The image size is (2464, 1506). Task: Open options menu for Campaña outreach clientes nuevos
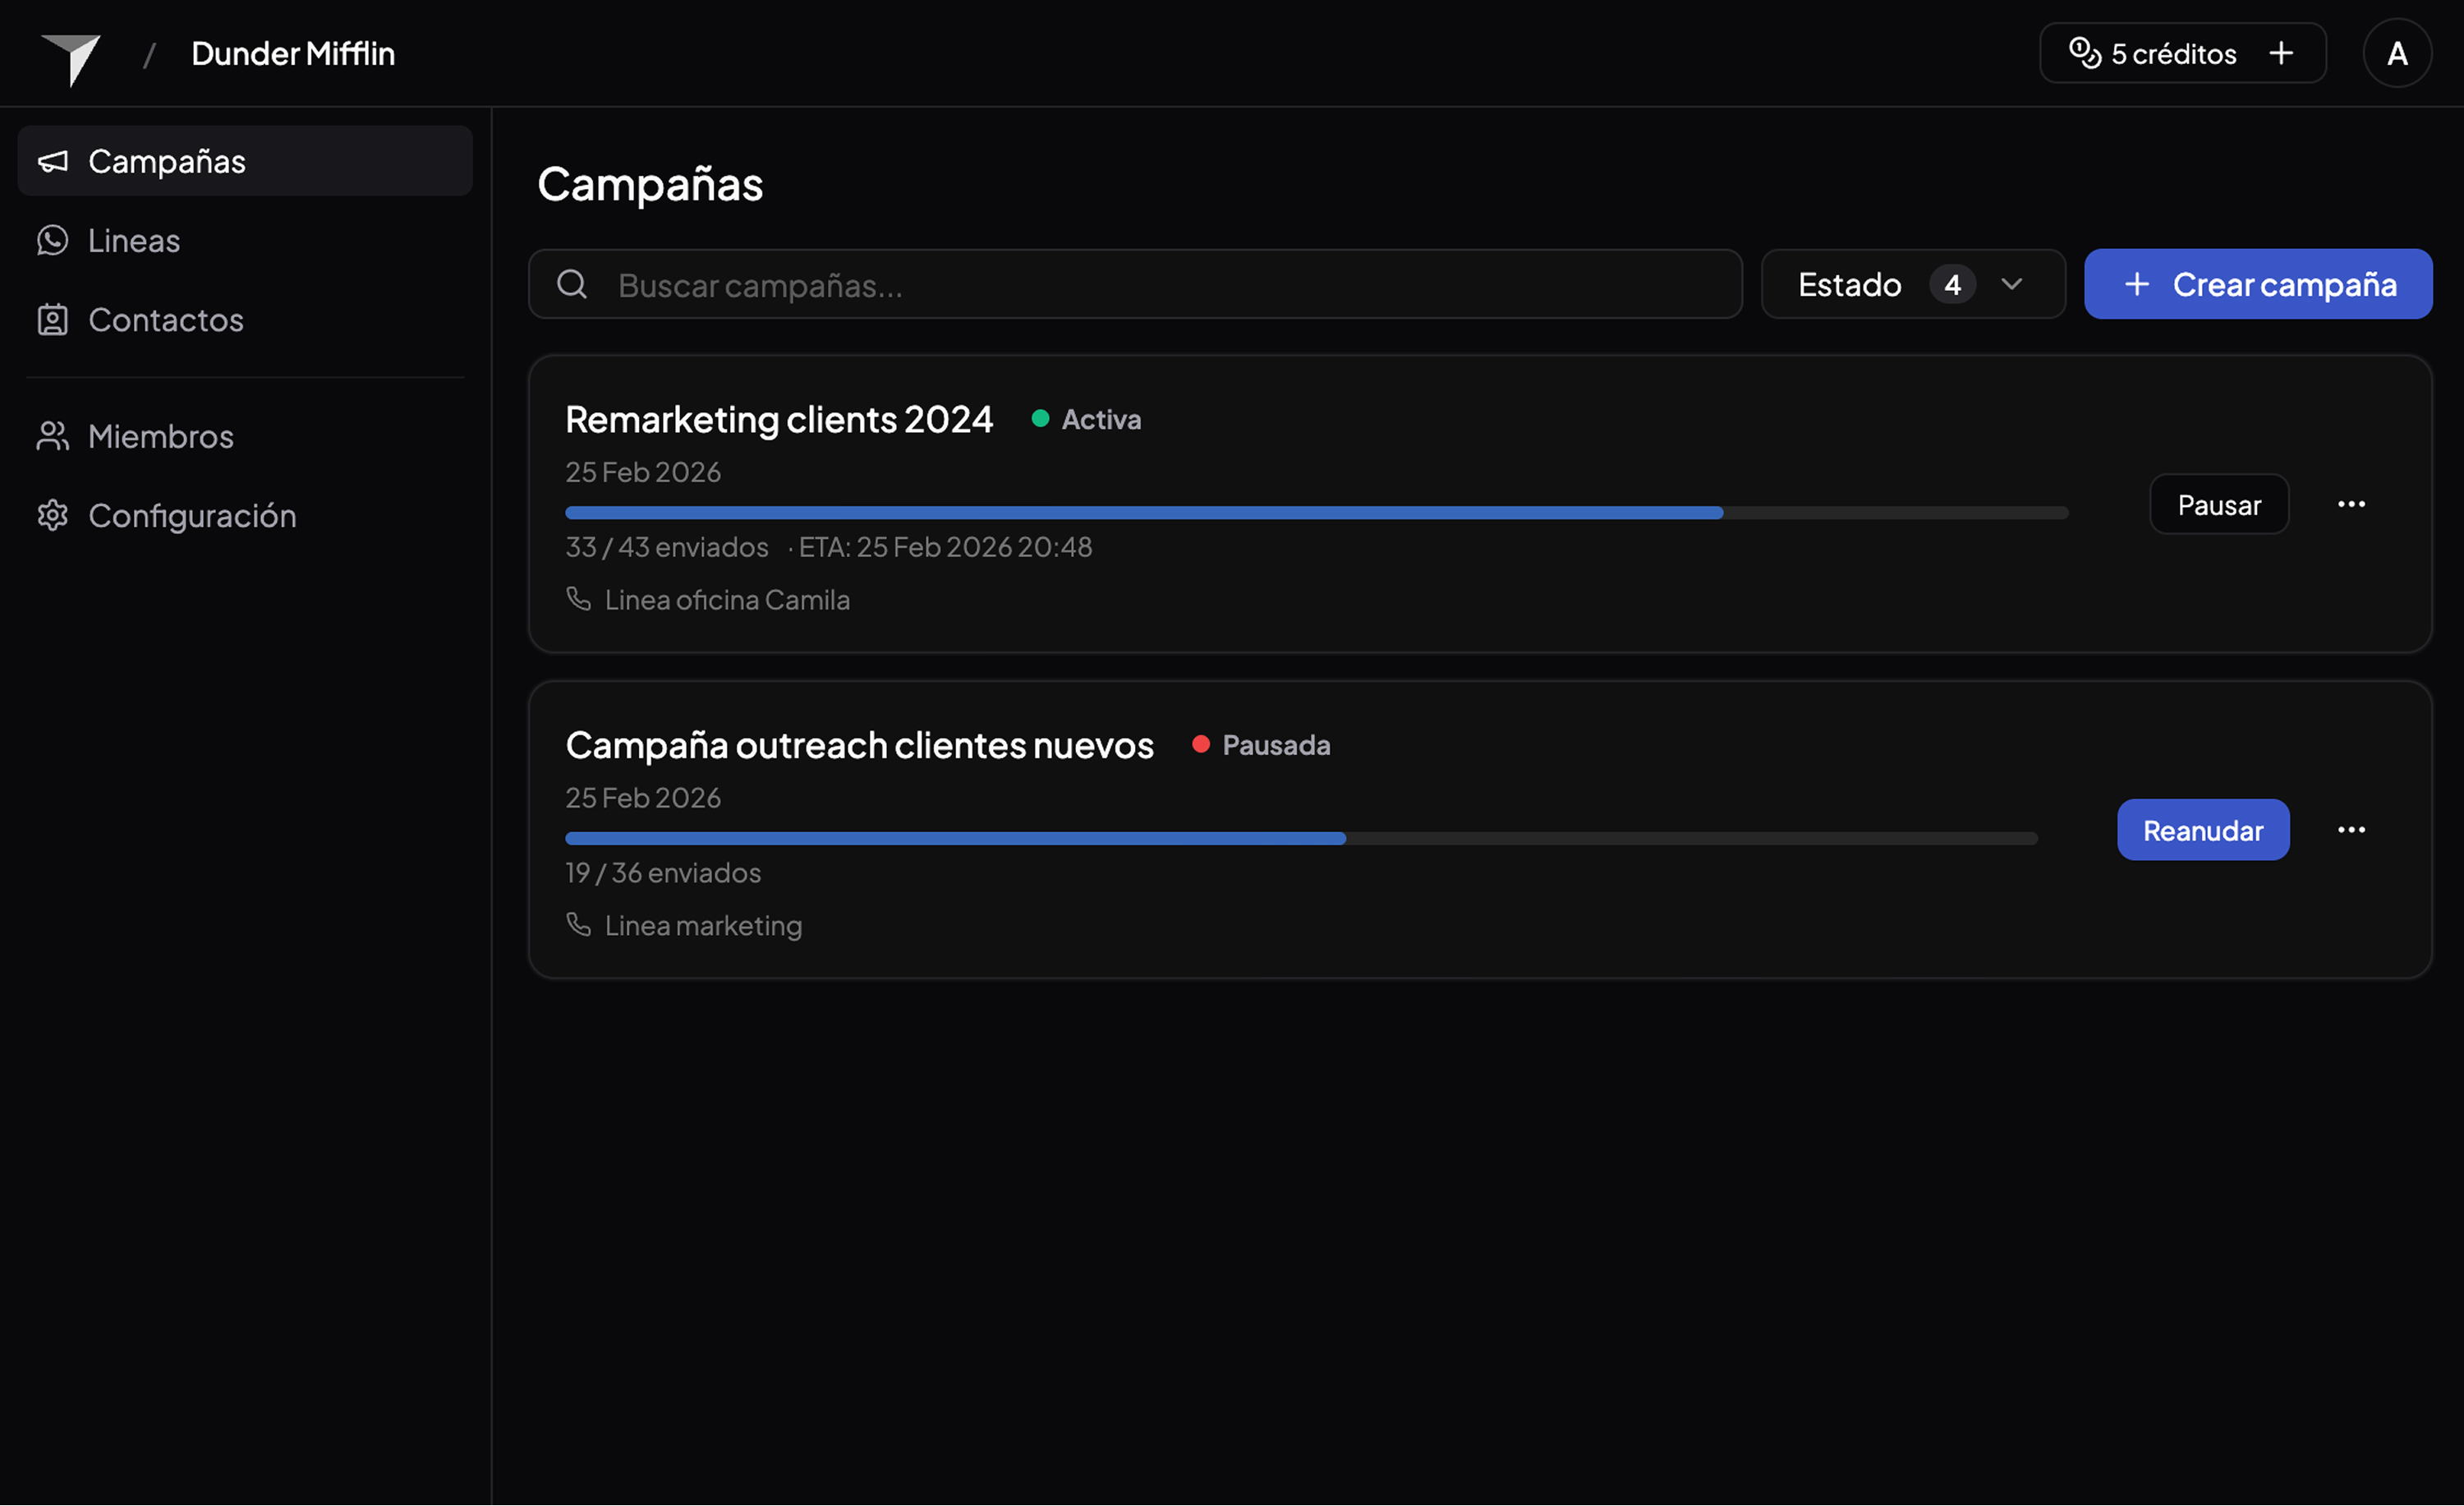(x=2351, y=830)
